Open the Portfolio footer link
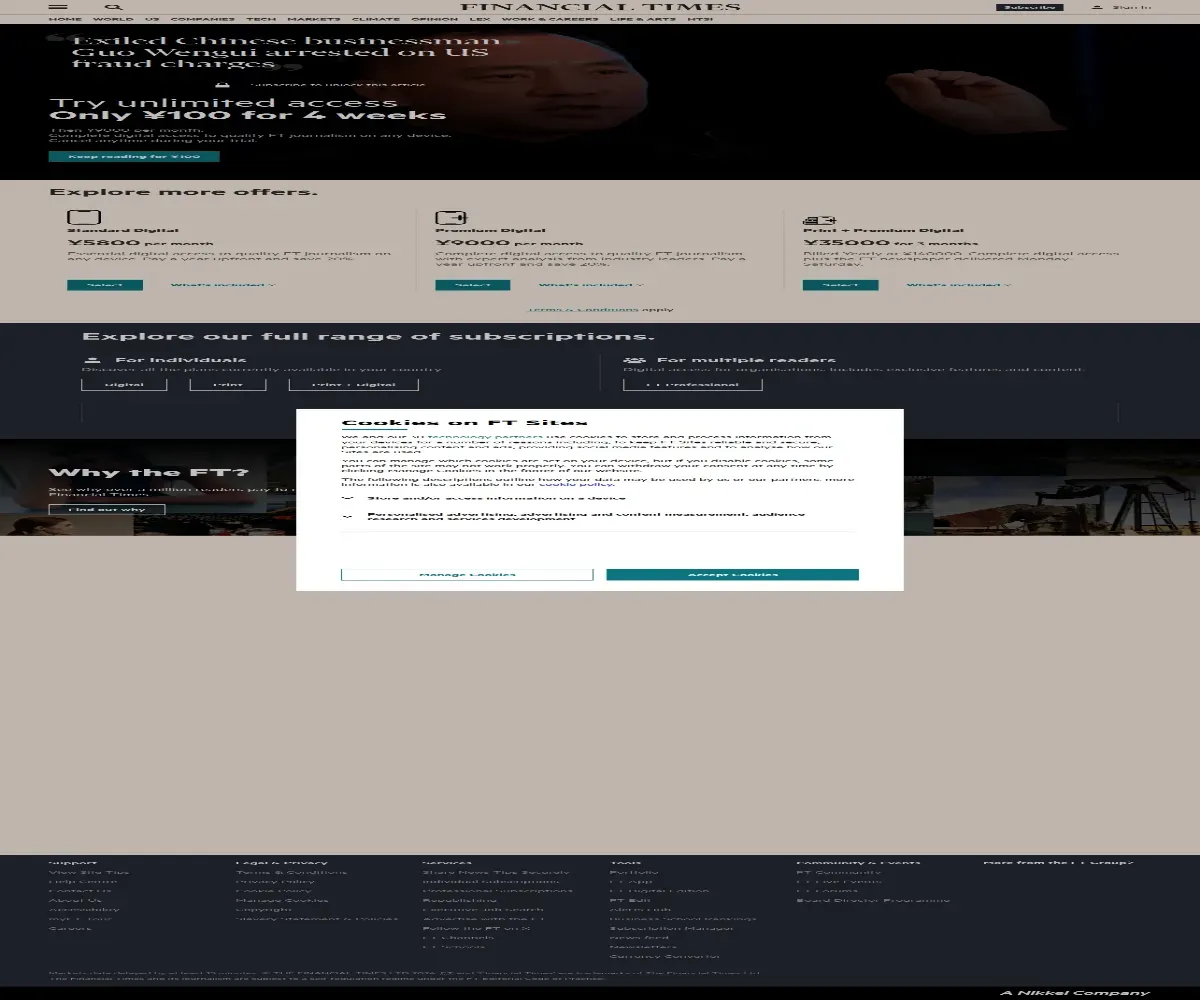Screen dimensions: 1200x1000 635,872
